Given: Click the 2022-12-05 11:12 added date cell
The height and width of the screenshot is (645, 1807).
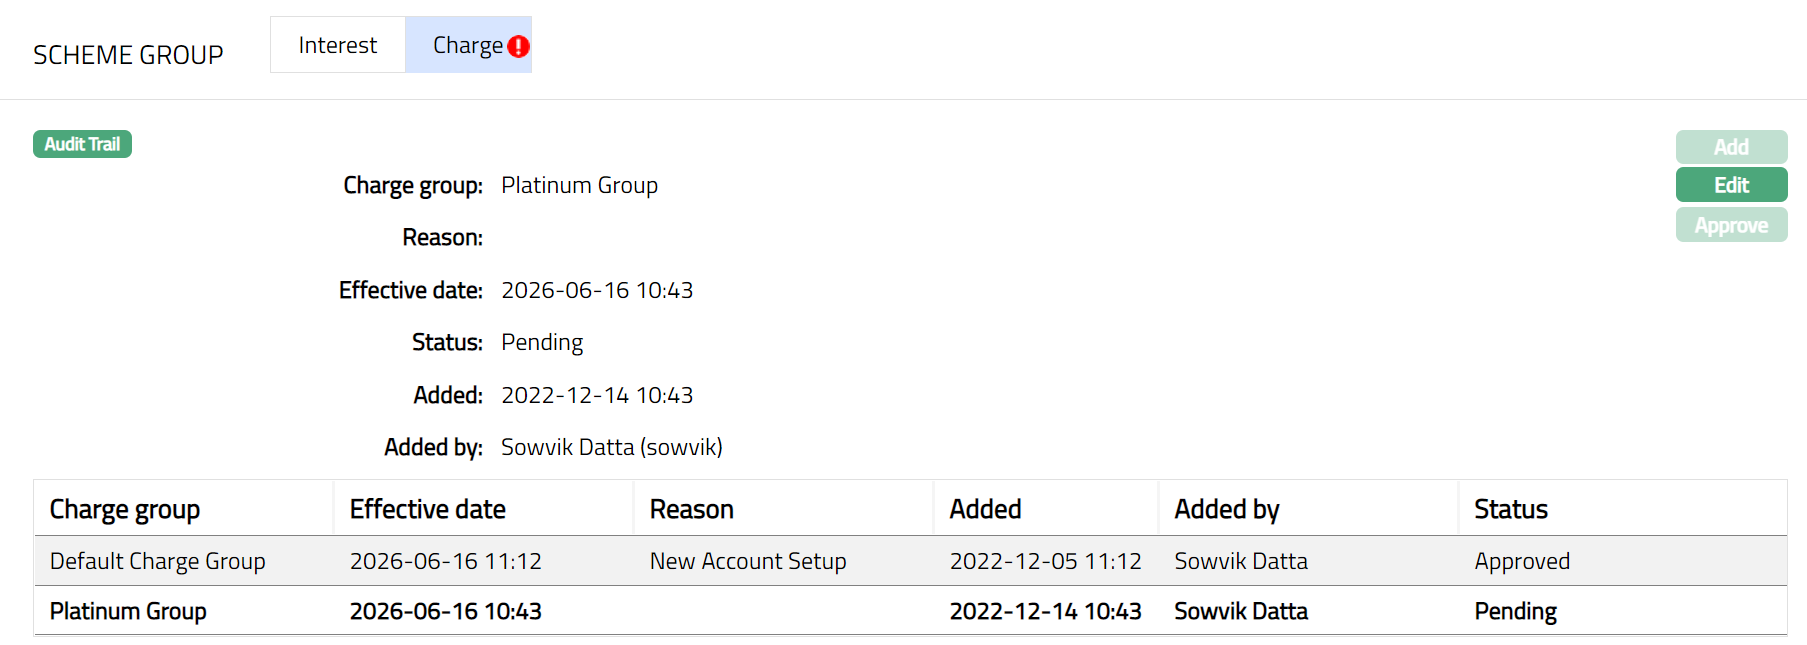Looking at the screenshot, I should (1045, 561).
